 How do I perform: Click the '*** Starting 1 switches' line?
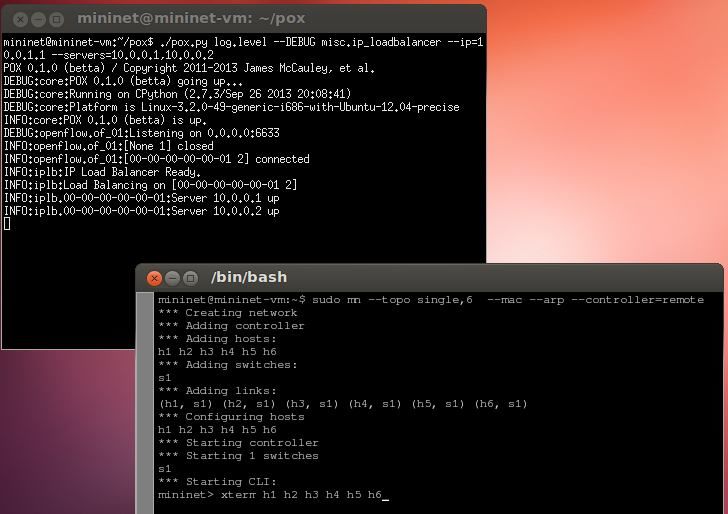pos(238,455)
